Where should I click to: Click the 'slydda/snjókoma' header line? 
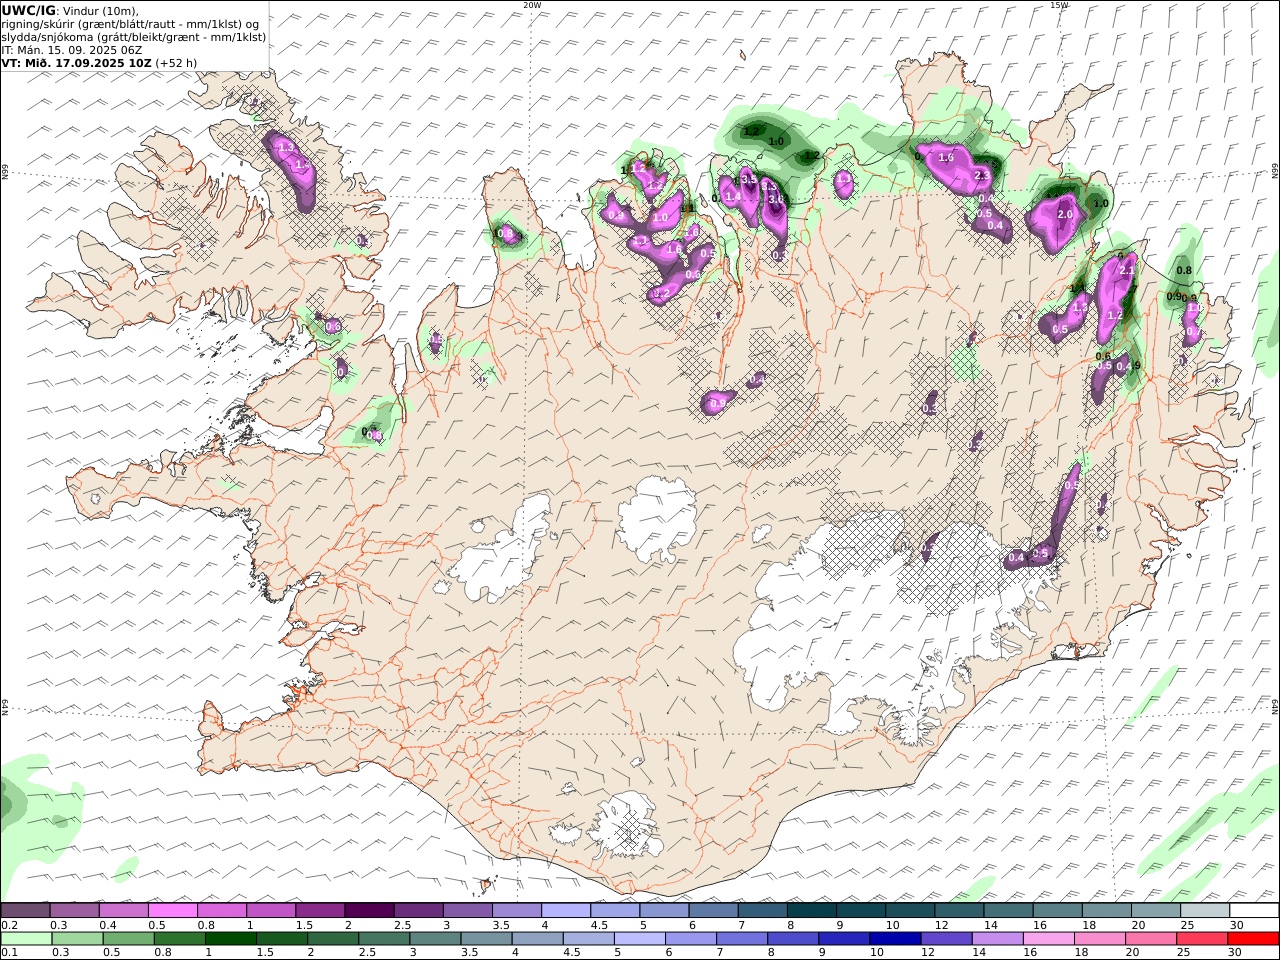[134, 36]
